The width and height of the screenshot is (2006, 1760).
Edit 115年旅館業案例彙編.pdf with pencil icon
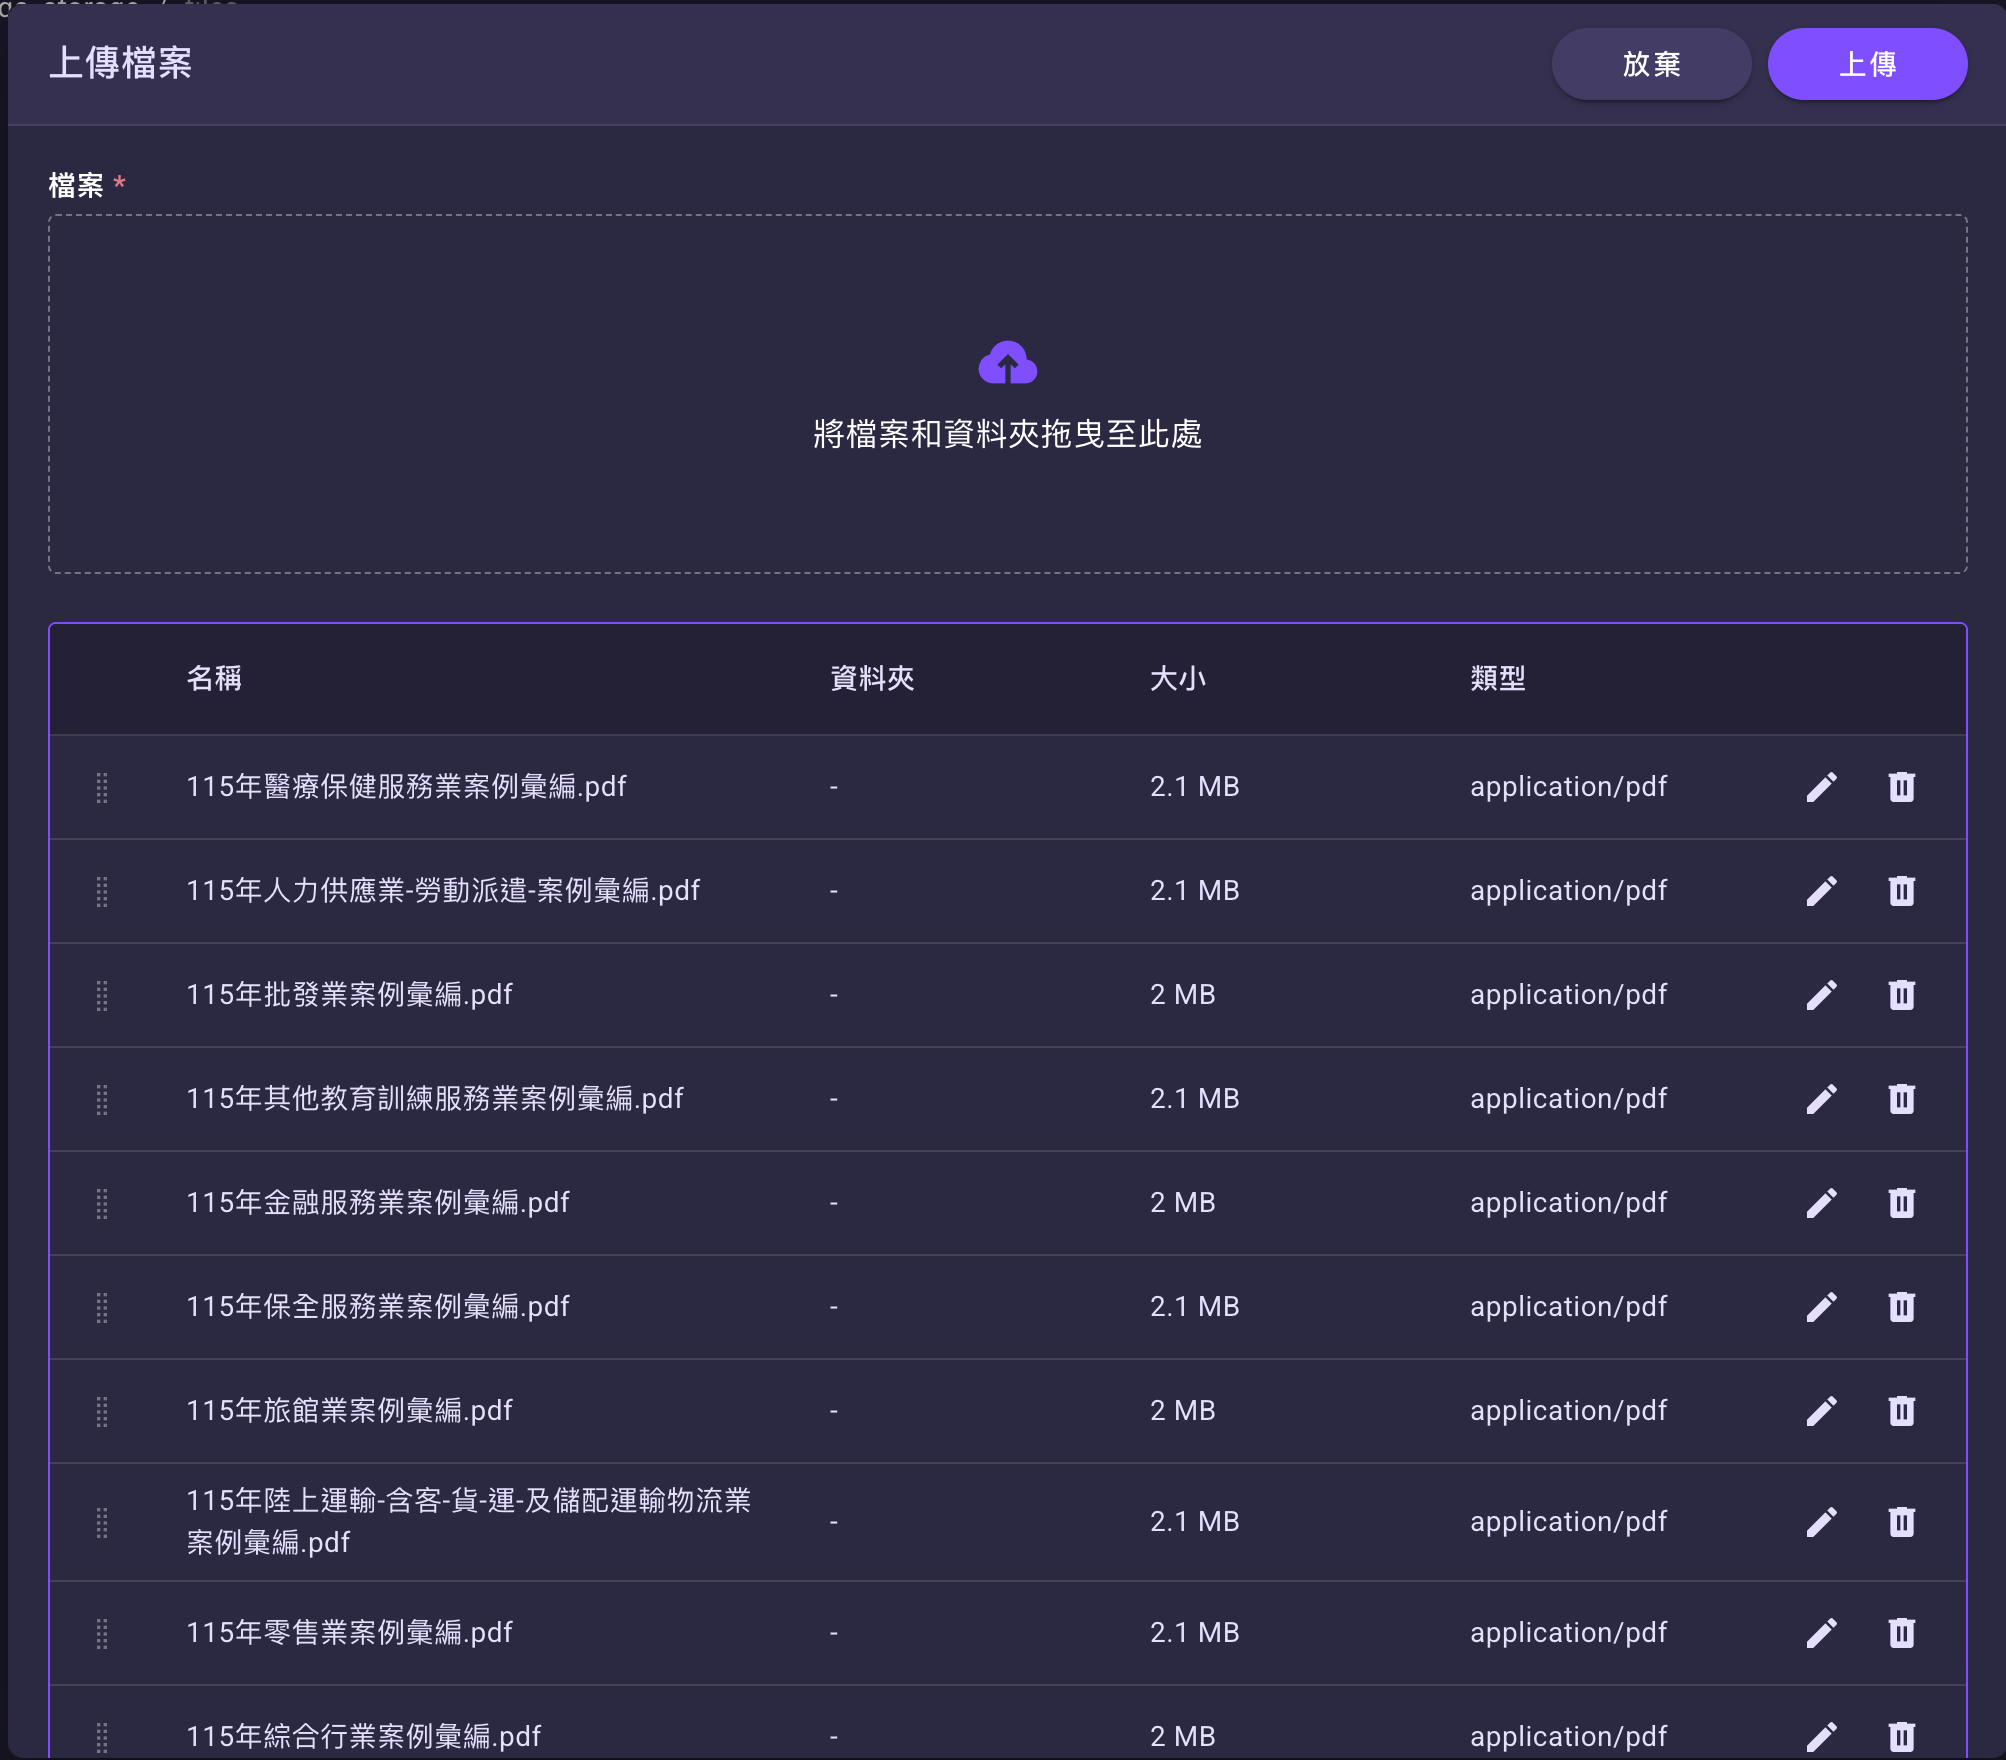(x=1821, y=1411)
